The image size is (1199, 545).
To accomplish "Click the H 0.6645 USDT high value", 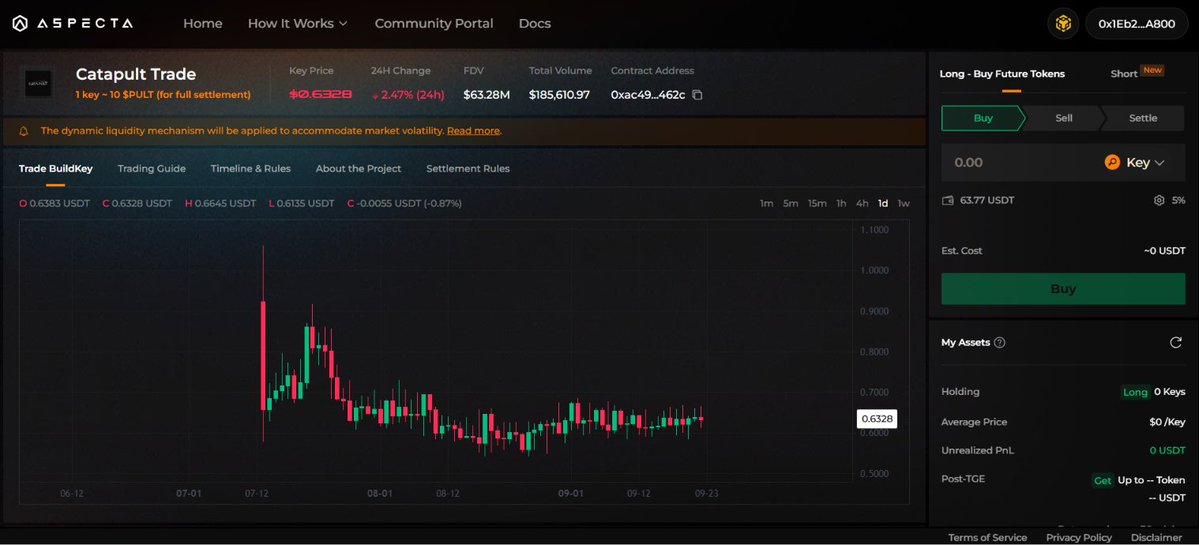I will pyautogui.click(x=220, y=203).
